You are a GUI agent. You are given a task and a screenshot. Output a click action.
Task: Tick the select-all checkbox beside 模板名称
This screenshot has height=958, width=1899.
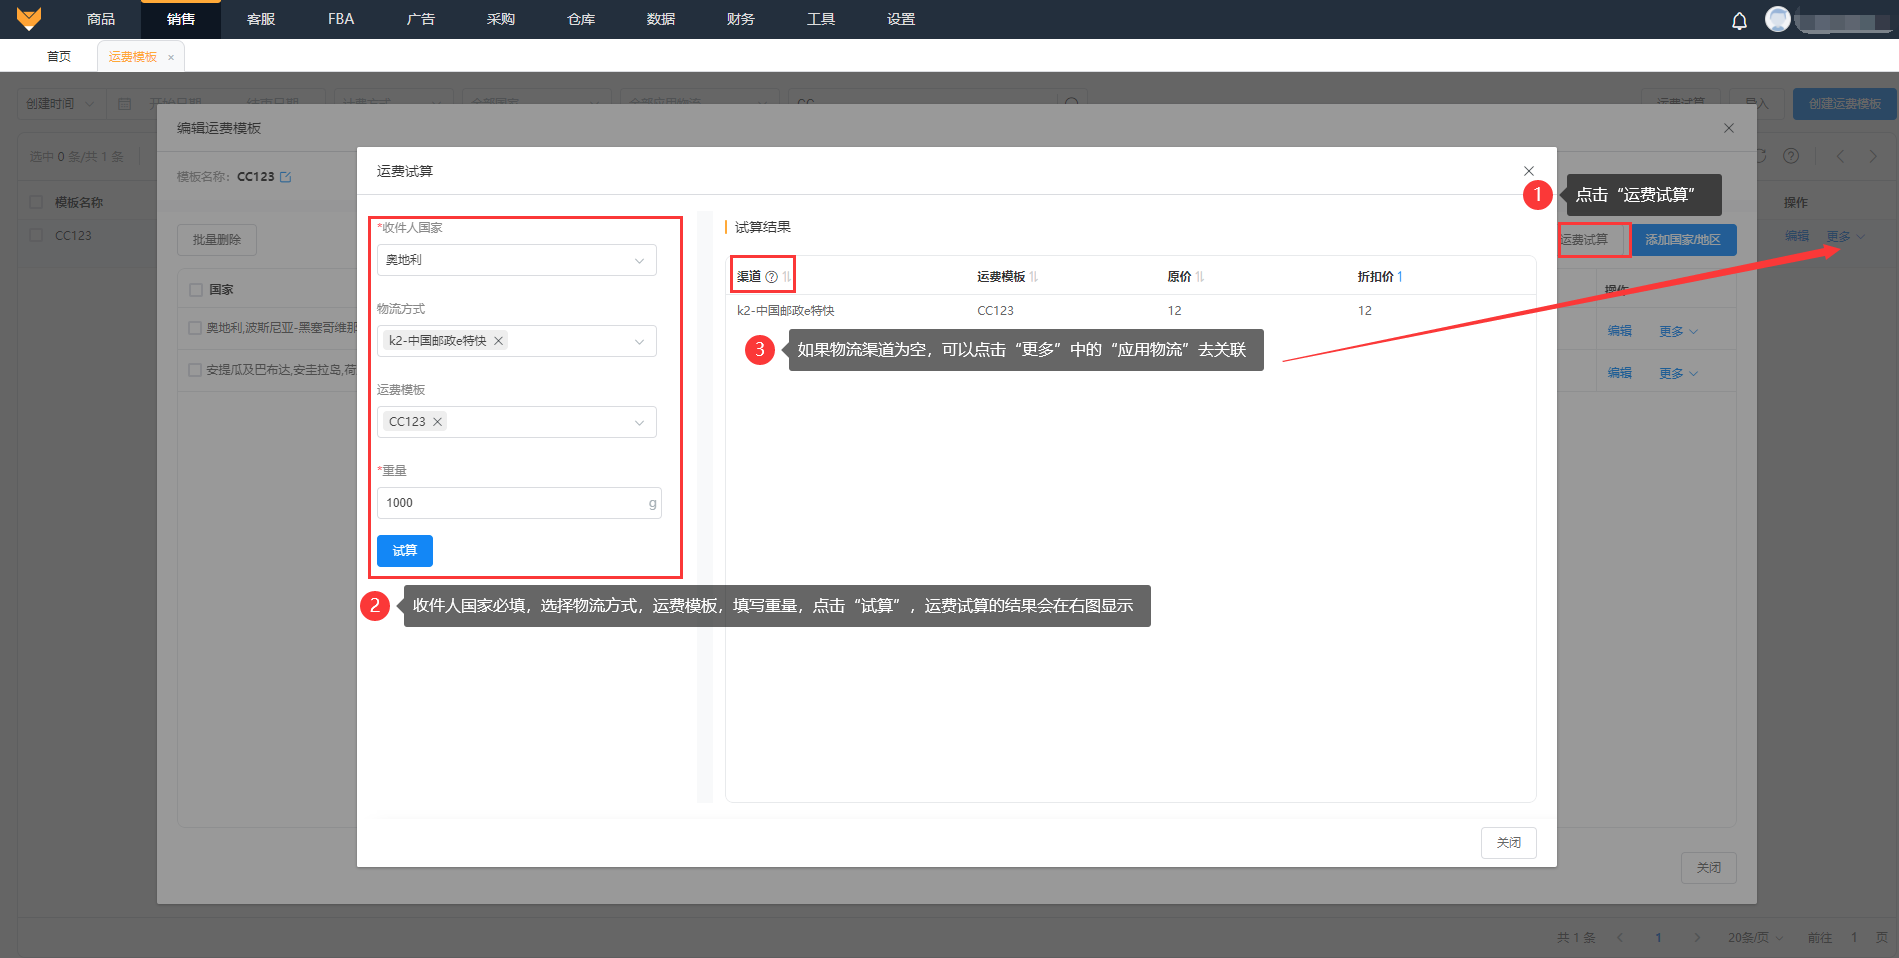pos(36,202)
